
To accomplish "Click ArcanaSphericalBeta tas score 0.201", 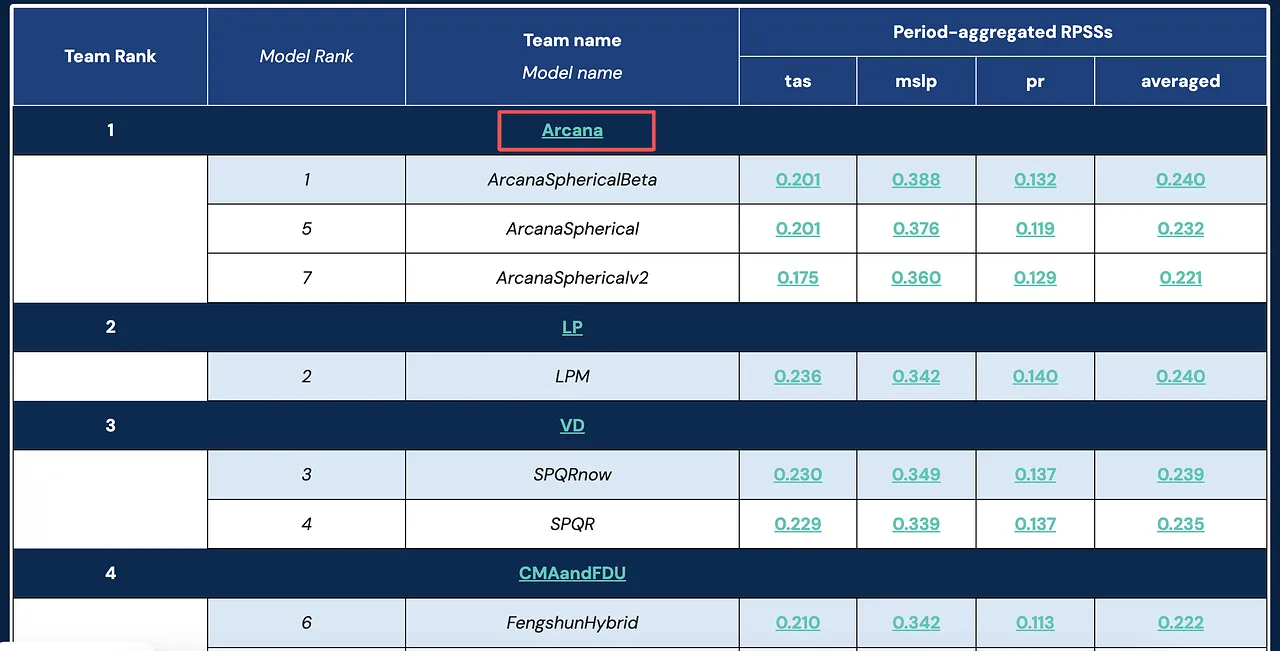I will [798, 180].
